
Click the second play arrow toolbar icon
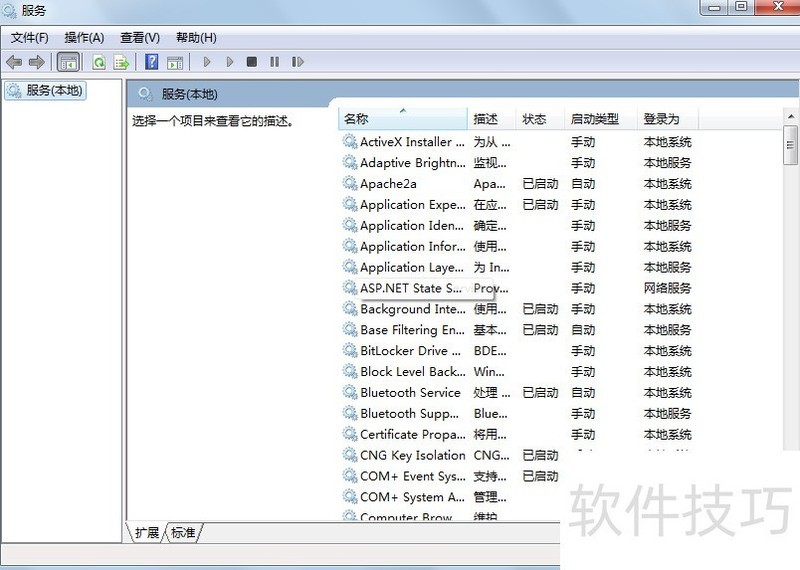tap(230, 62)
